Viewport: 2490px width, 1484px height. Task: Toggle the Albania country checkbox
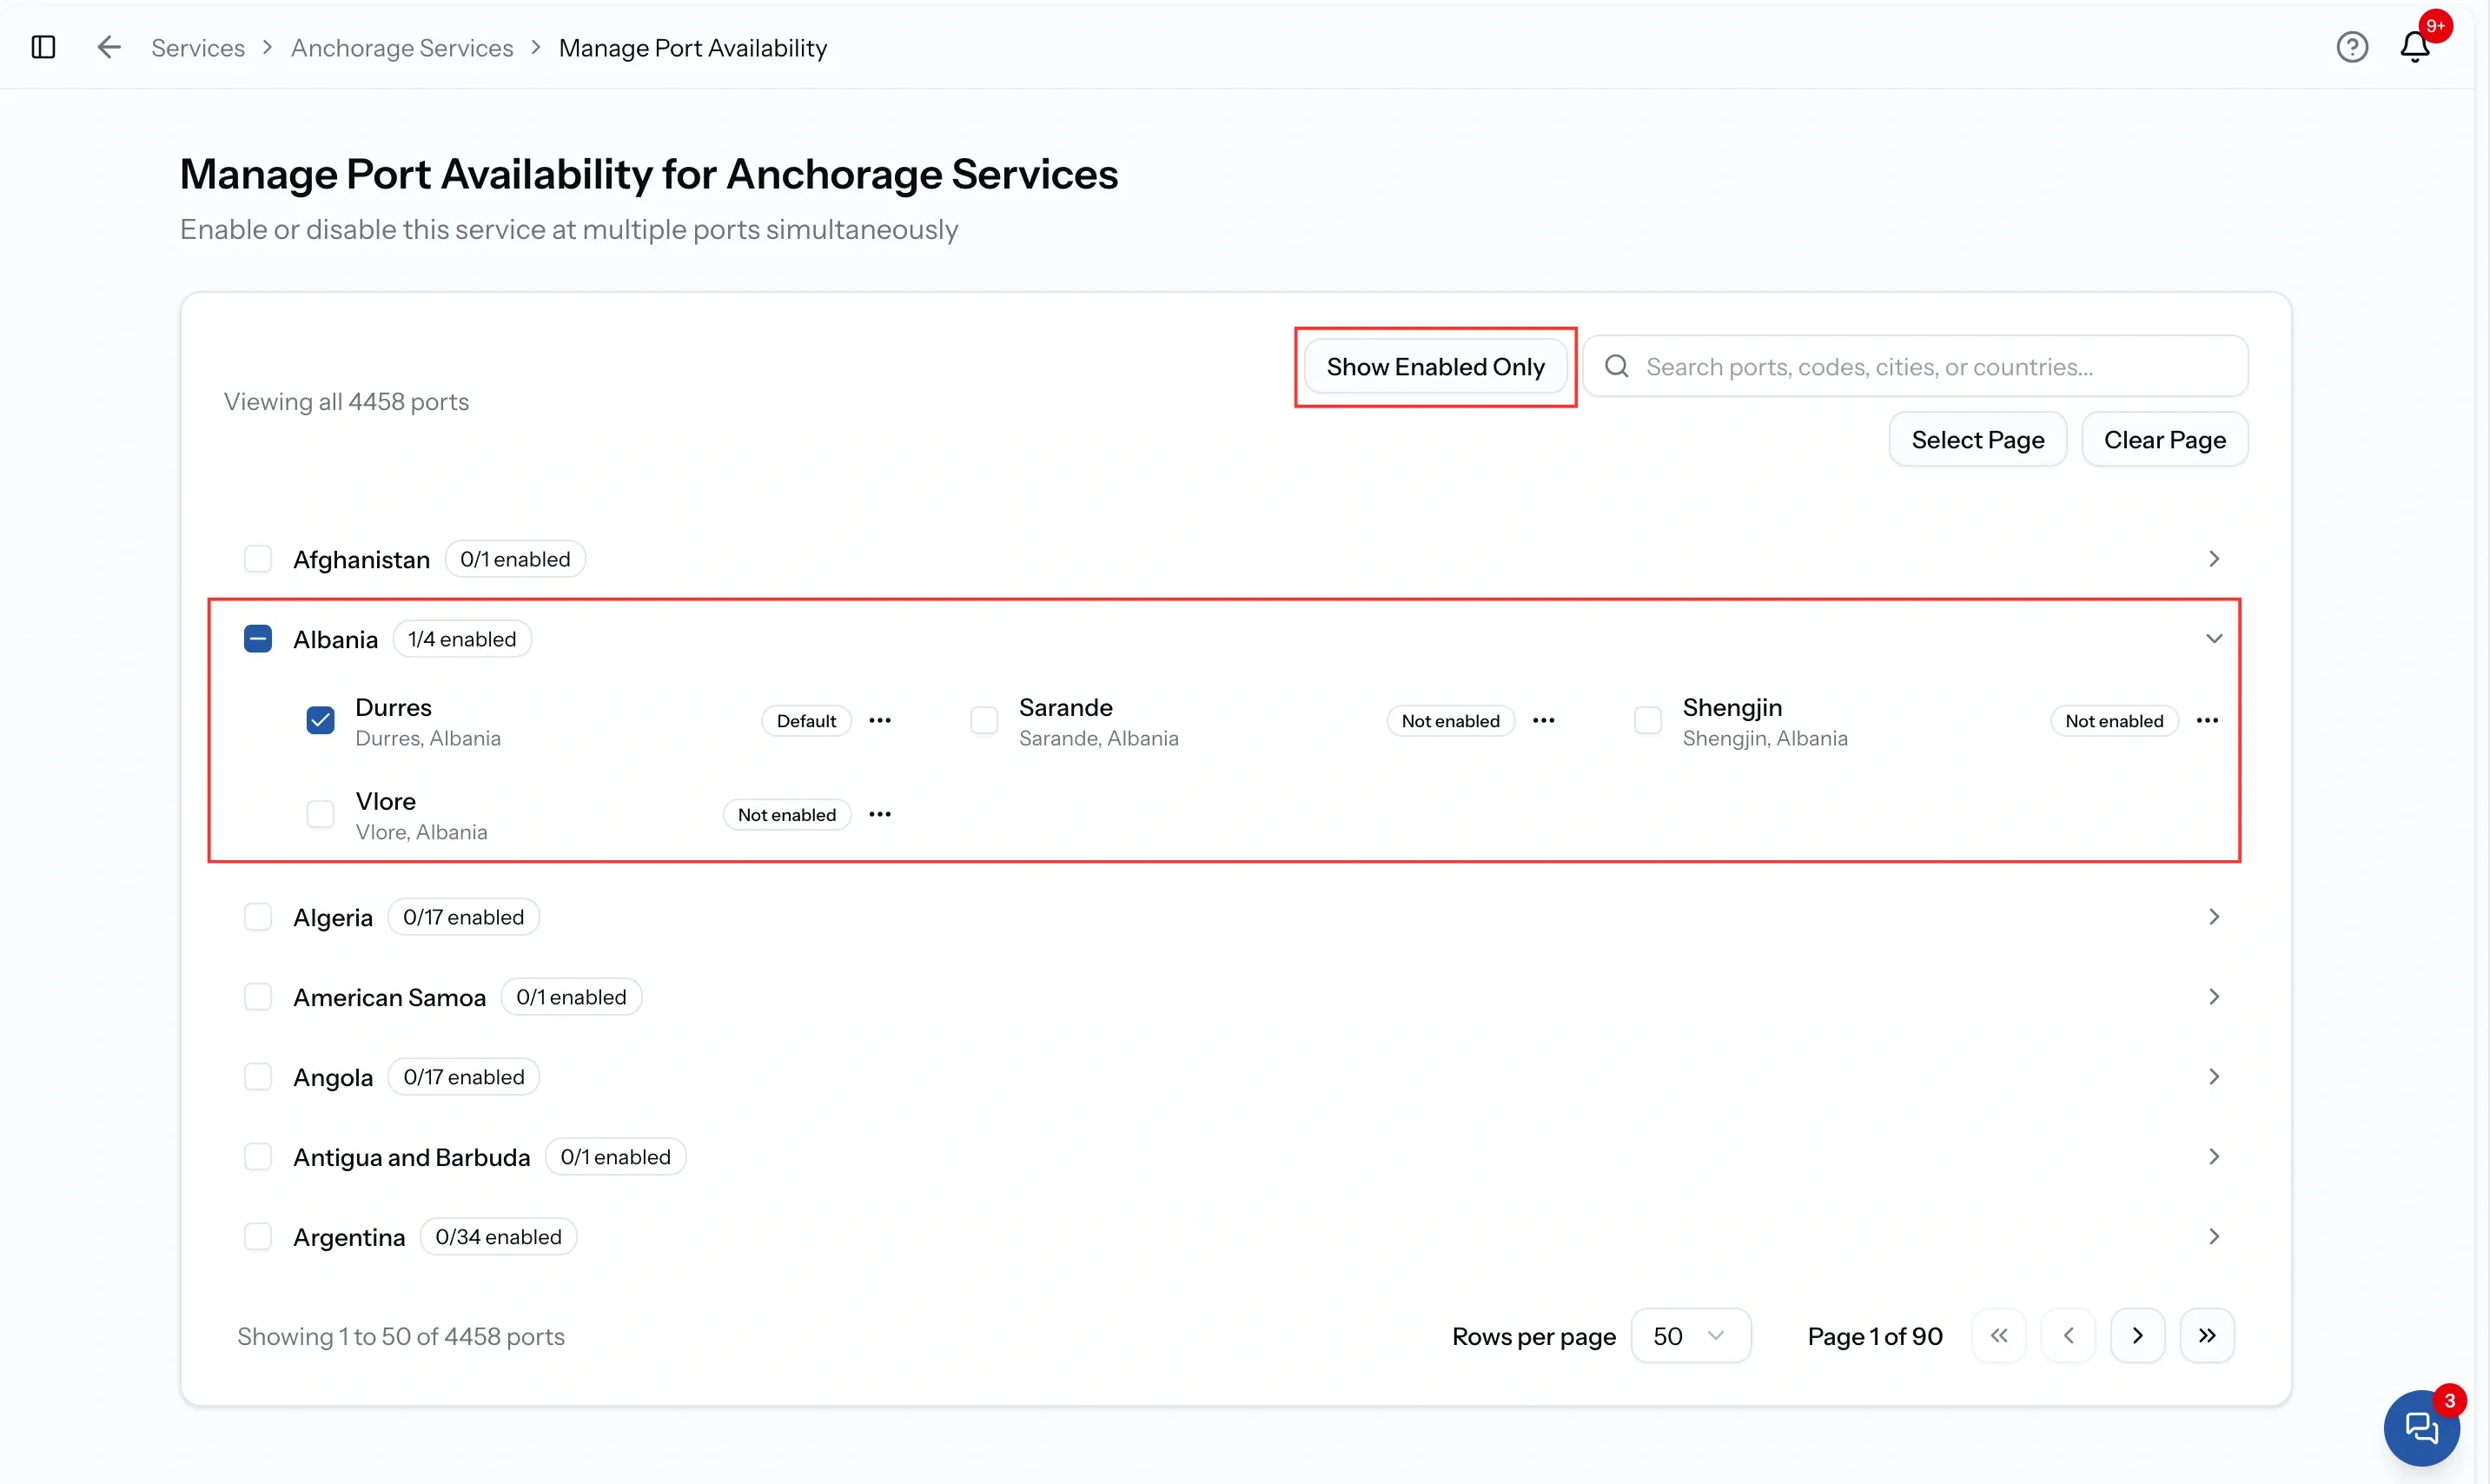pyautogui.click(x=258, y=638)
